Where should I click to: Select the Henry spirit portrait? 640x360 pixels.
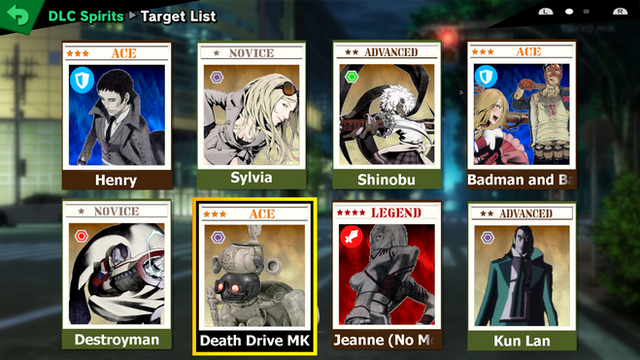tap(117, 115)
